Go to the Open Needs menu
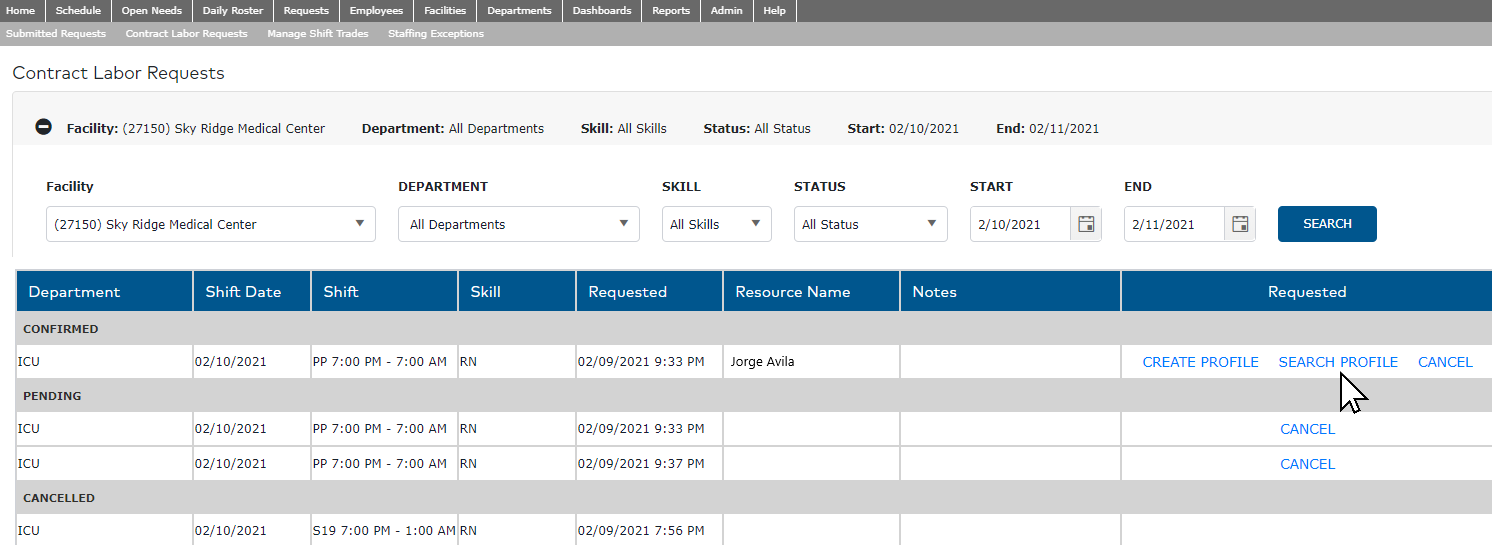The height and width of the screenshot is (545, 1492). click(x=152, y=11)
